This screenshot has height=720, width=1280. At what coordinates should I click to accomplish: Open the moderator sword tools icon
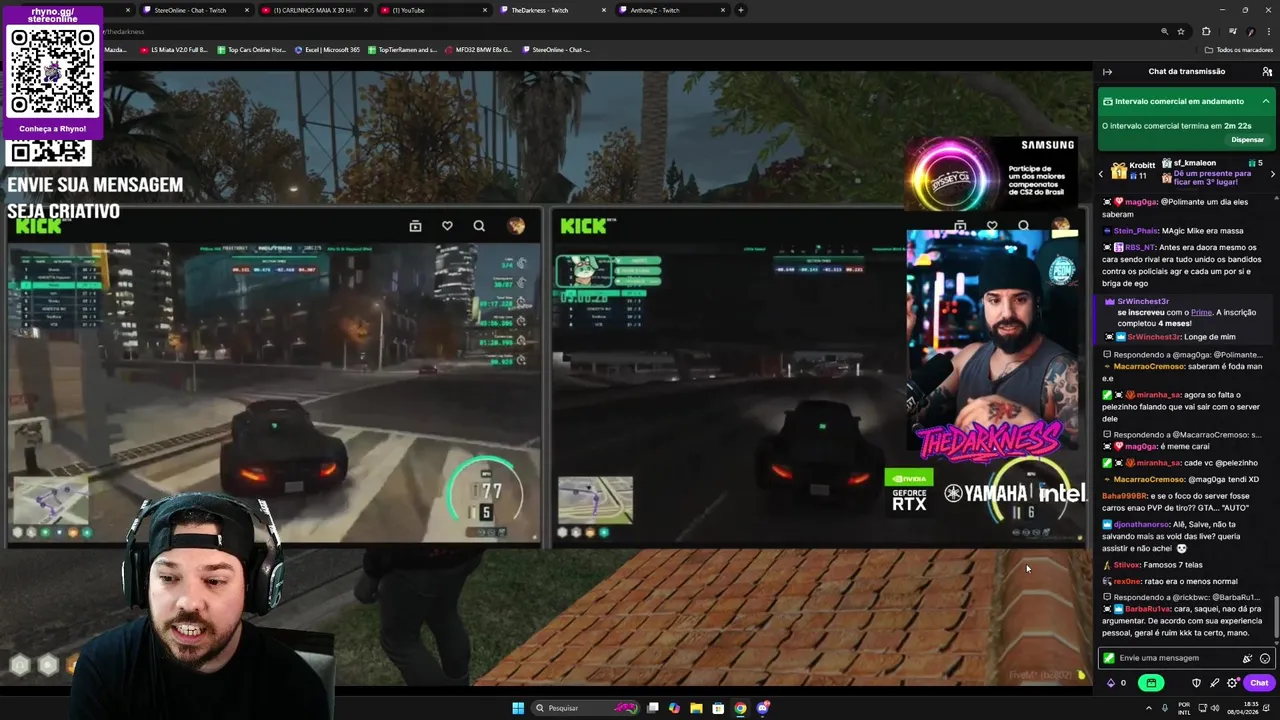[x=1214, y=683]
